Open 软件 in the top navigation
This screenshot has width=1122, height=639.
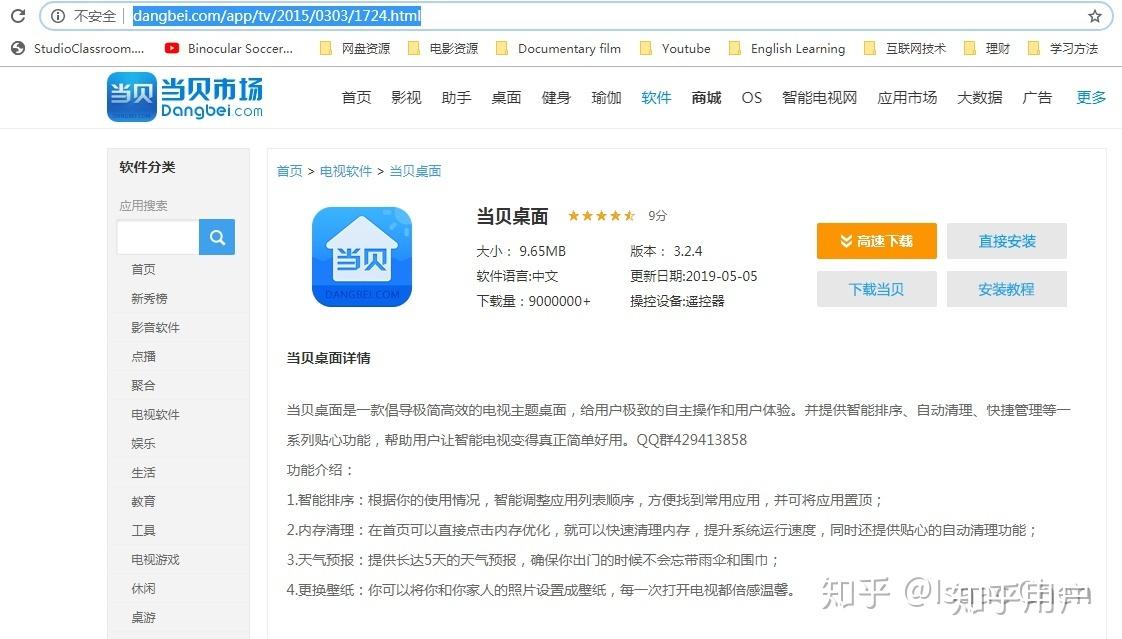(x=656, y=97)
